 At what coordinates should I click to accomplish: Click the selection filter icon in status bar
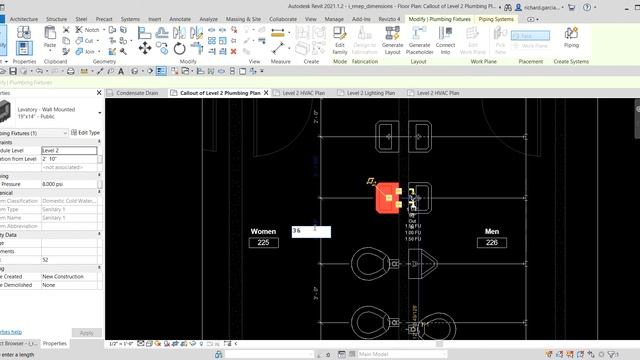coord(612,354)
